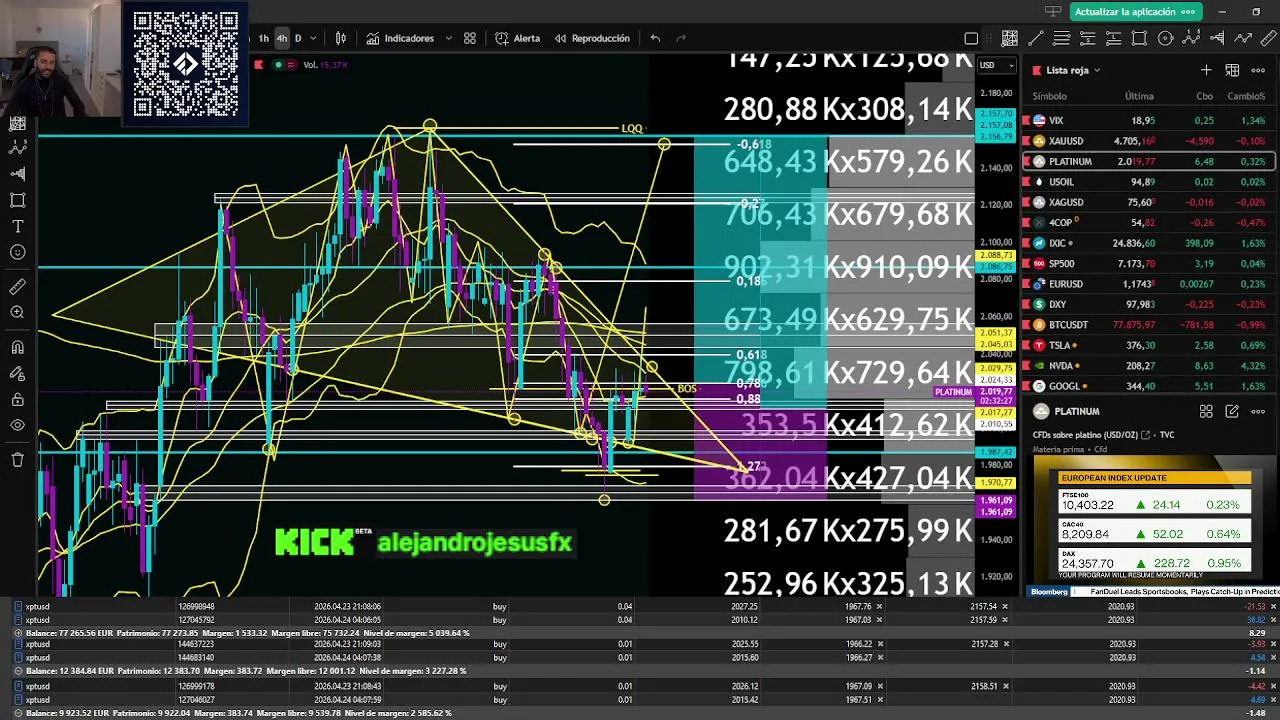Select the first xptusd order row 126998948
The height and width of the screenshot is (720, 1280).
640,606
